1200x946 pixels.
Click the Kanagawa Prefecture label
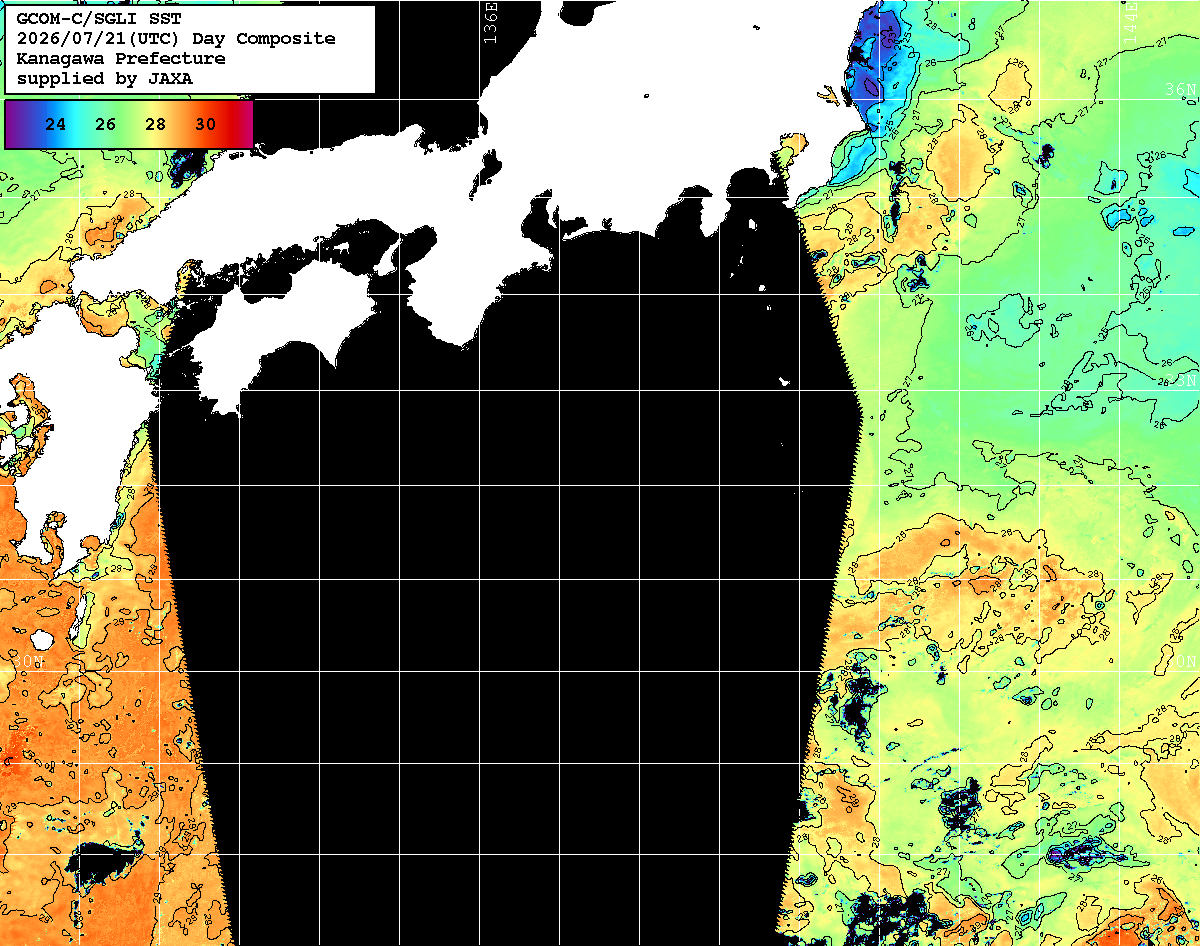click(121, 58)
